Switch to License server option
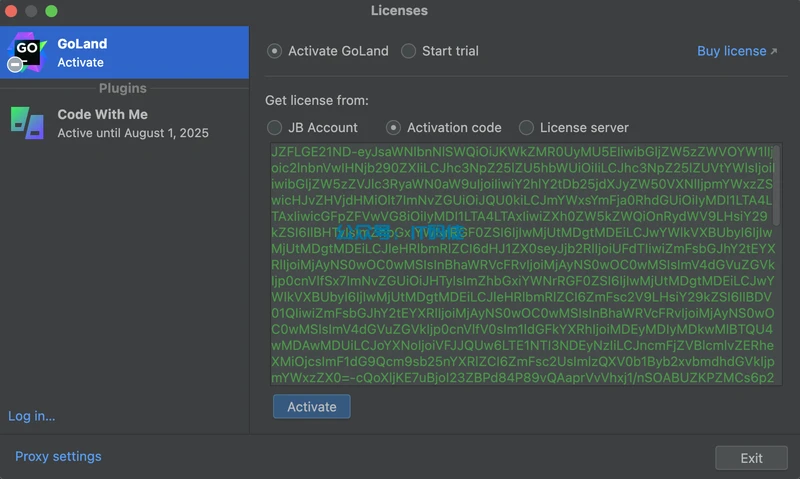This screenshot has width=800, height=479. pos(526,128)
